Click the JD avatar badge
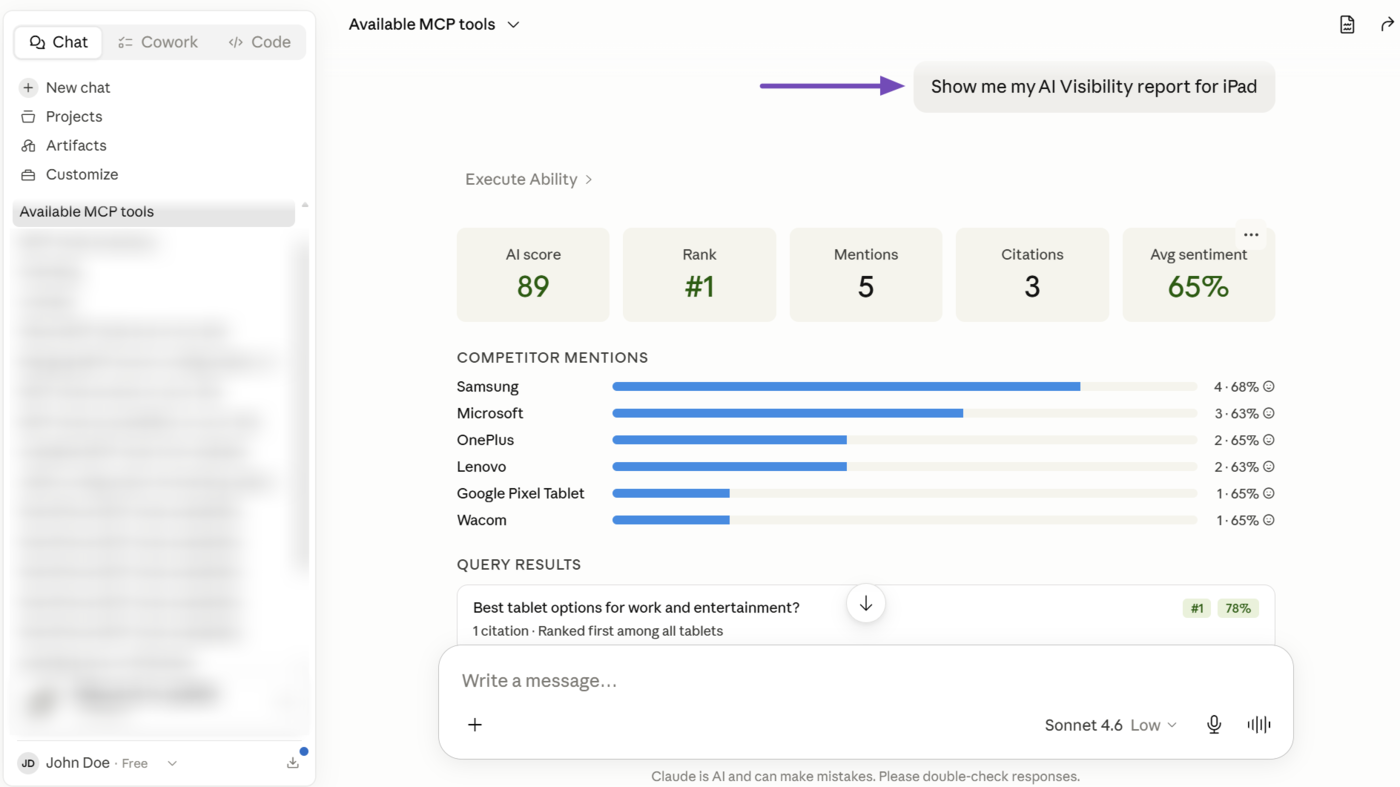Screen dimensions: 1400x787 tap(28, 763)
